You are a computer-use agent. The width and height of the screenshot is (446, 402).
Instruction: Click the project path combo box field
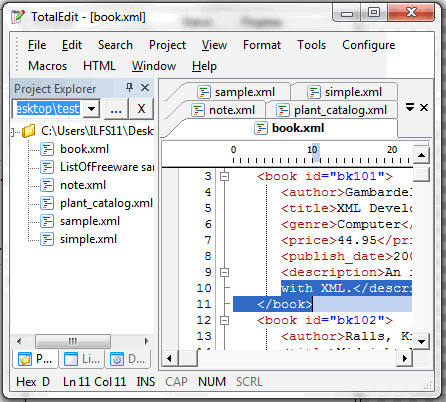(48, 109)
